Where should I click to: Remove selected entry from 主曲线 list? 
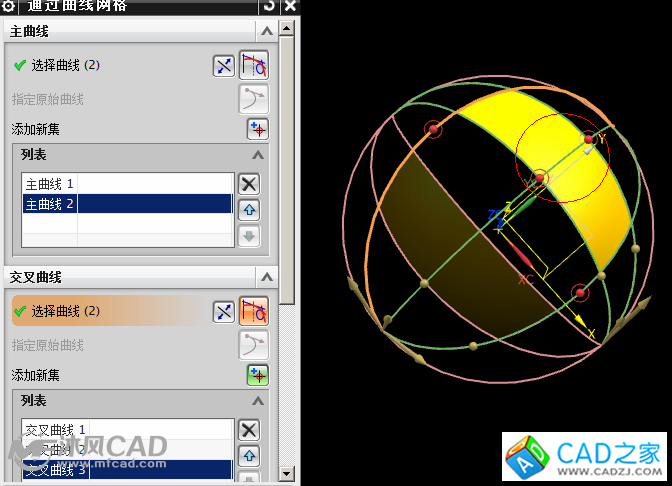249,183
